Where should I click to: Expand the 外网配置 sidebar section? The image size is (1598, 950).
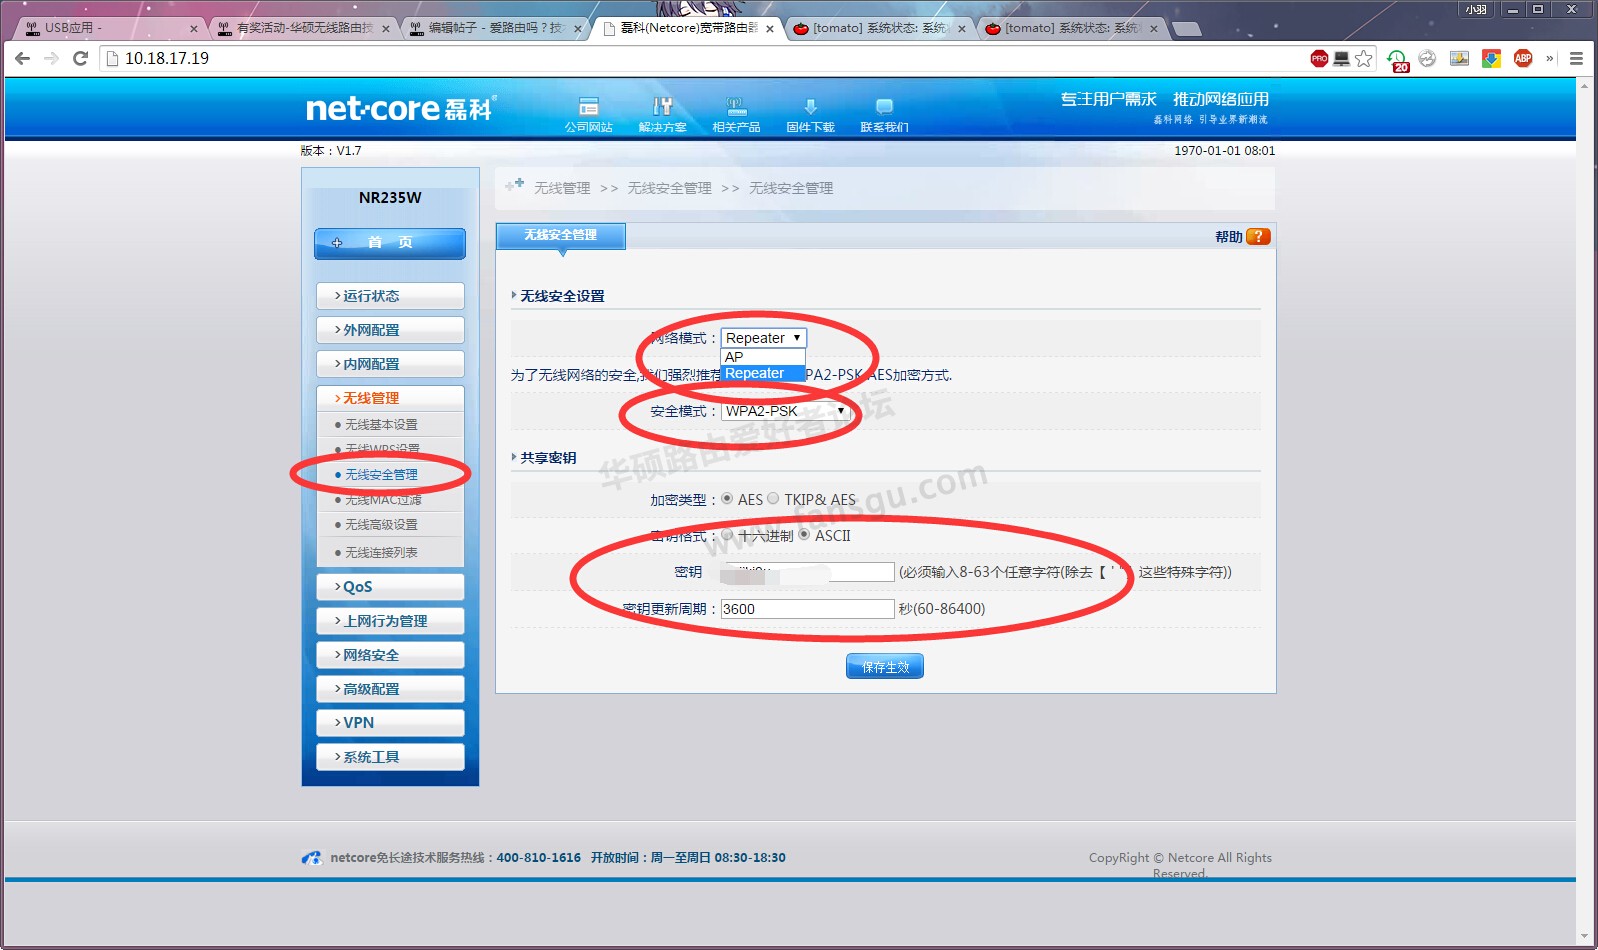[x=390, y=330]
